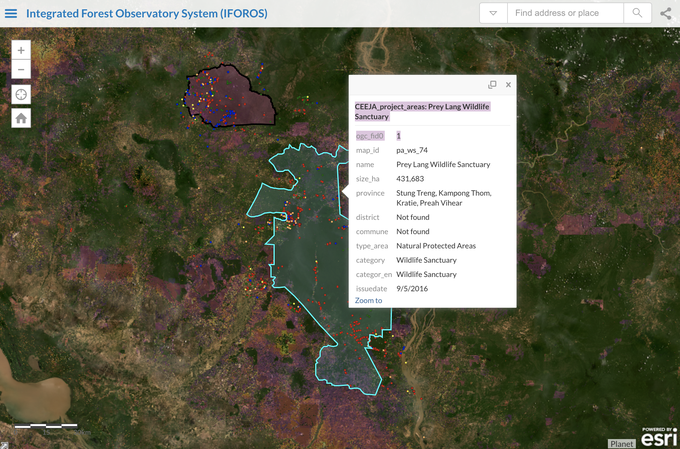Close the Prey Lang Wildlife Sanctuary popup
Screen dimensions: 680x449
click(x=508, y=85)
